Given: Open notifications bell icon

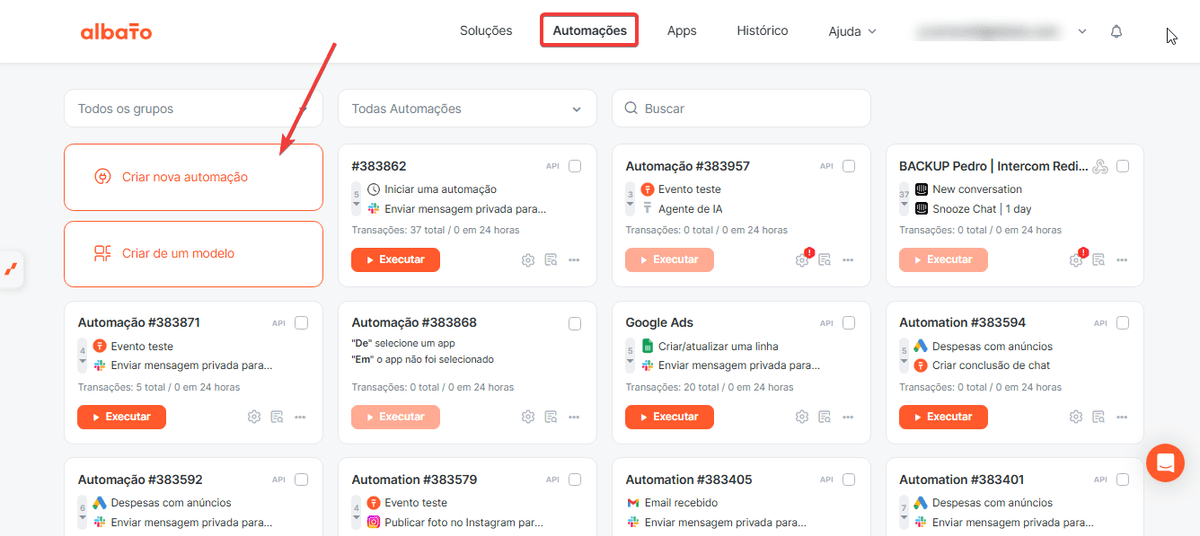Looking at the screenshot, I should pos(1117,32).
